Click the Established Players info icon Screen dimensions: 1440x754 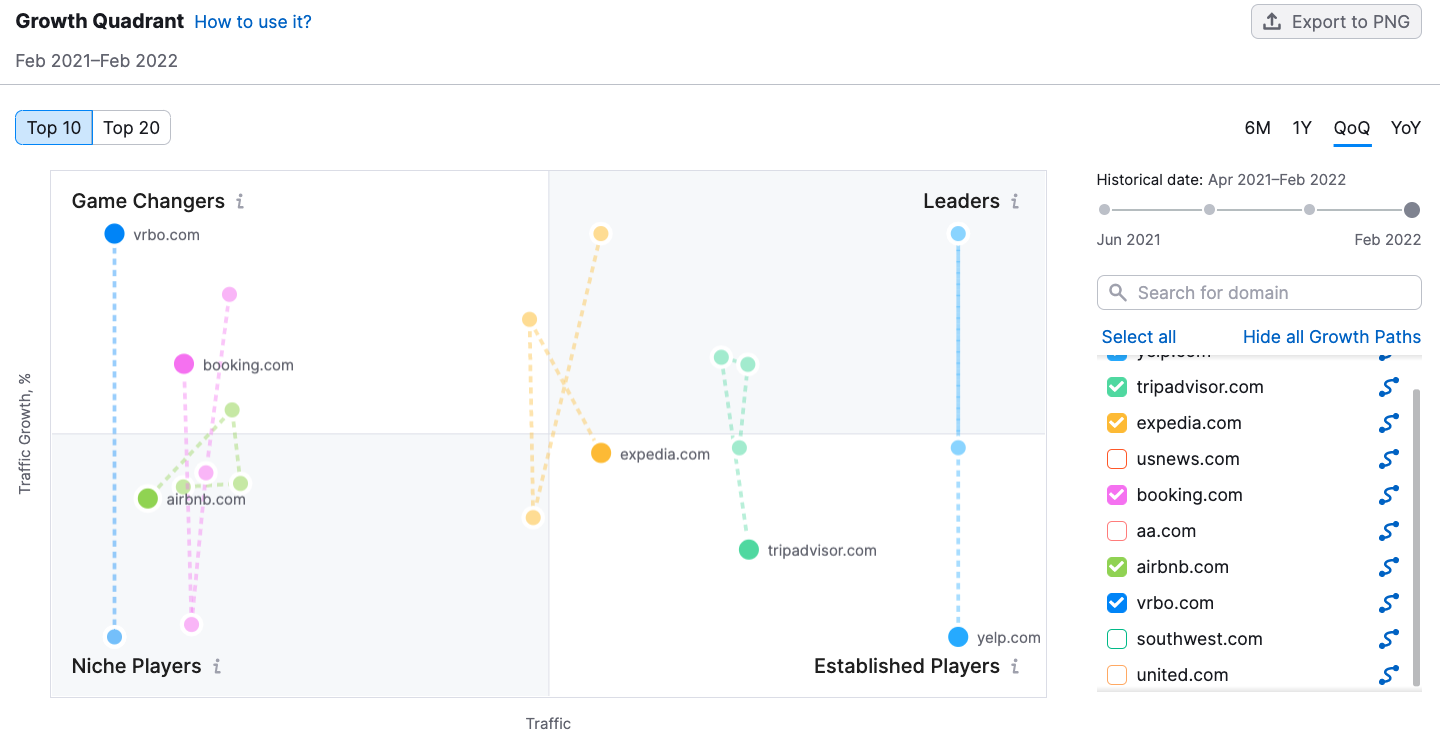(1015, 667)
